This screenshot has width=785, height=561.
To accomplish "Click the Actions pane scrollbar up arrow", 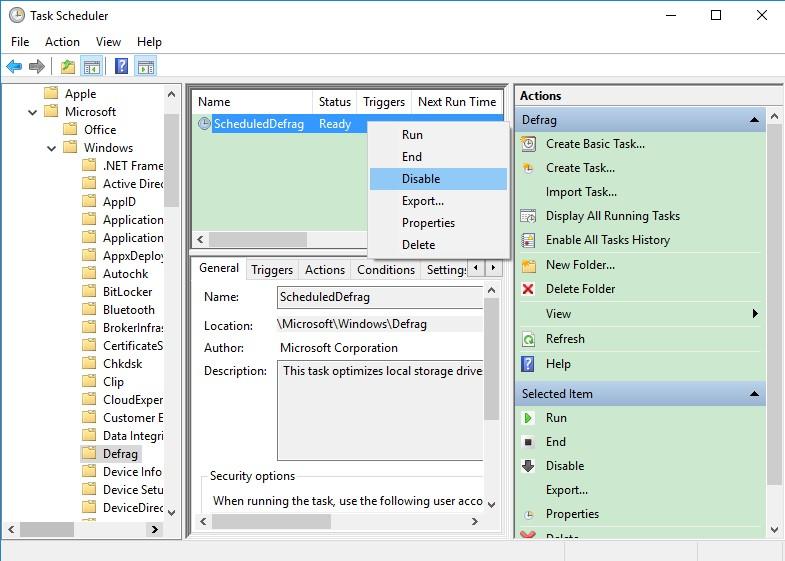I will click(774, 117).
